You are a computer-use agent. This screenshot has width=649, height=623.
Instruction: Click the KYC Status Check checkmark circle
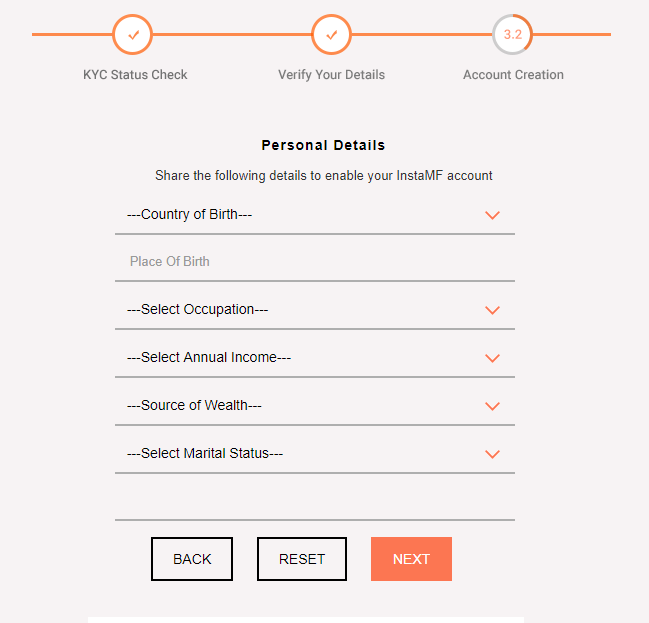(133, 35)
